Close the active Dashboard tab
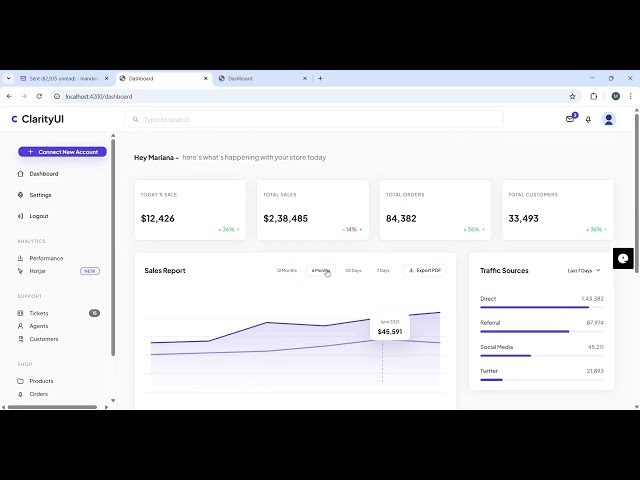The image size is (640, 480). point(206,78)
